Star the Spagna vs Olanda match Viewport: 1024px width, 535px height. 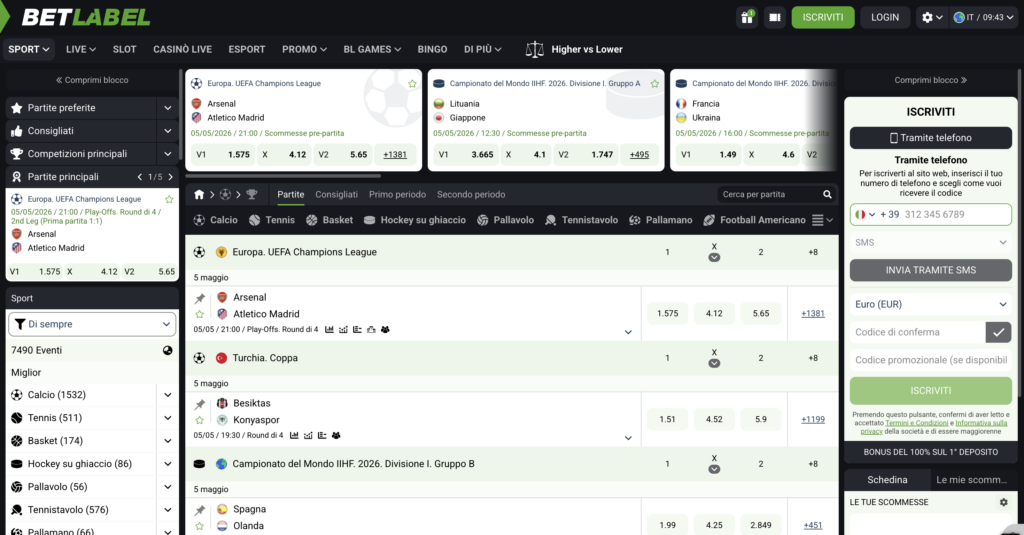[x=200, y=526]
